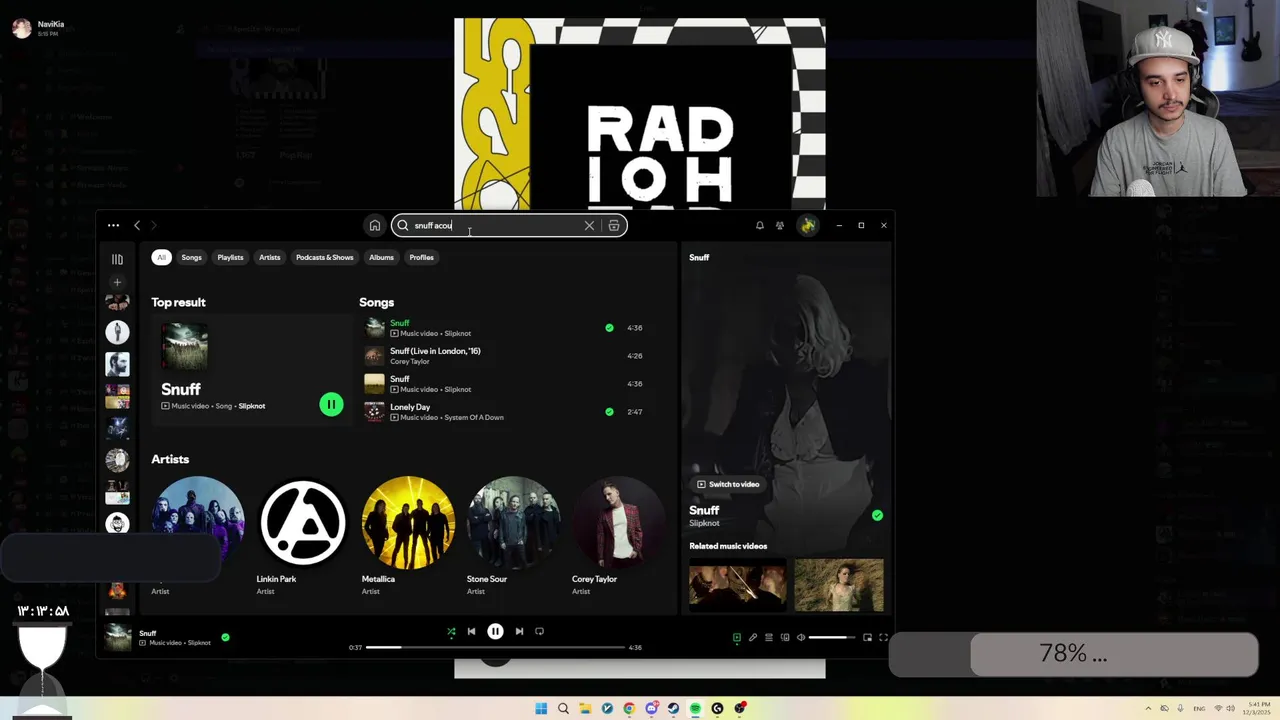Viewport: 1280px width, 720px height.
Task: Select the Songs filter chip
Action: 191,257
